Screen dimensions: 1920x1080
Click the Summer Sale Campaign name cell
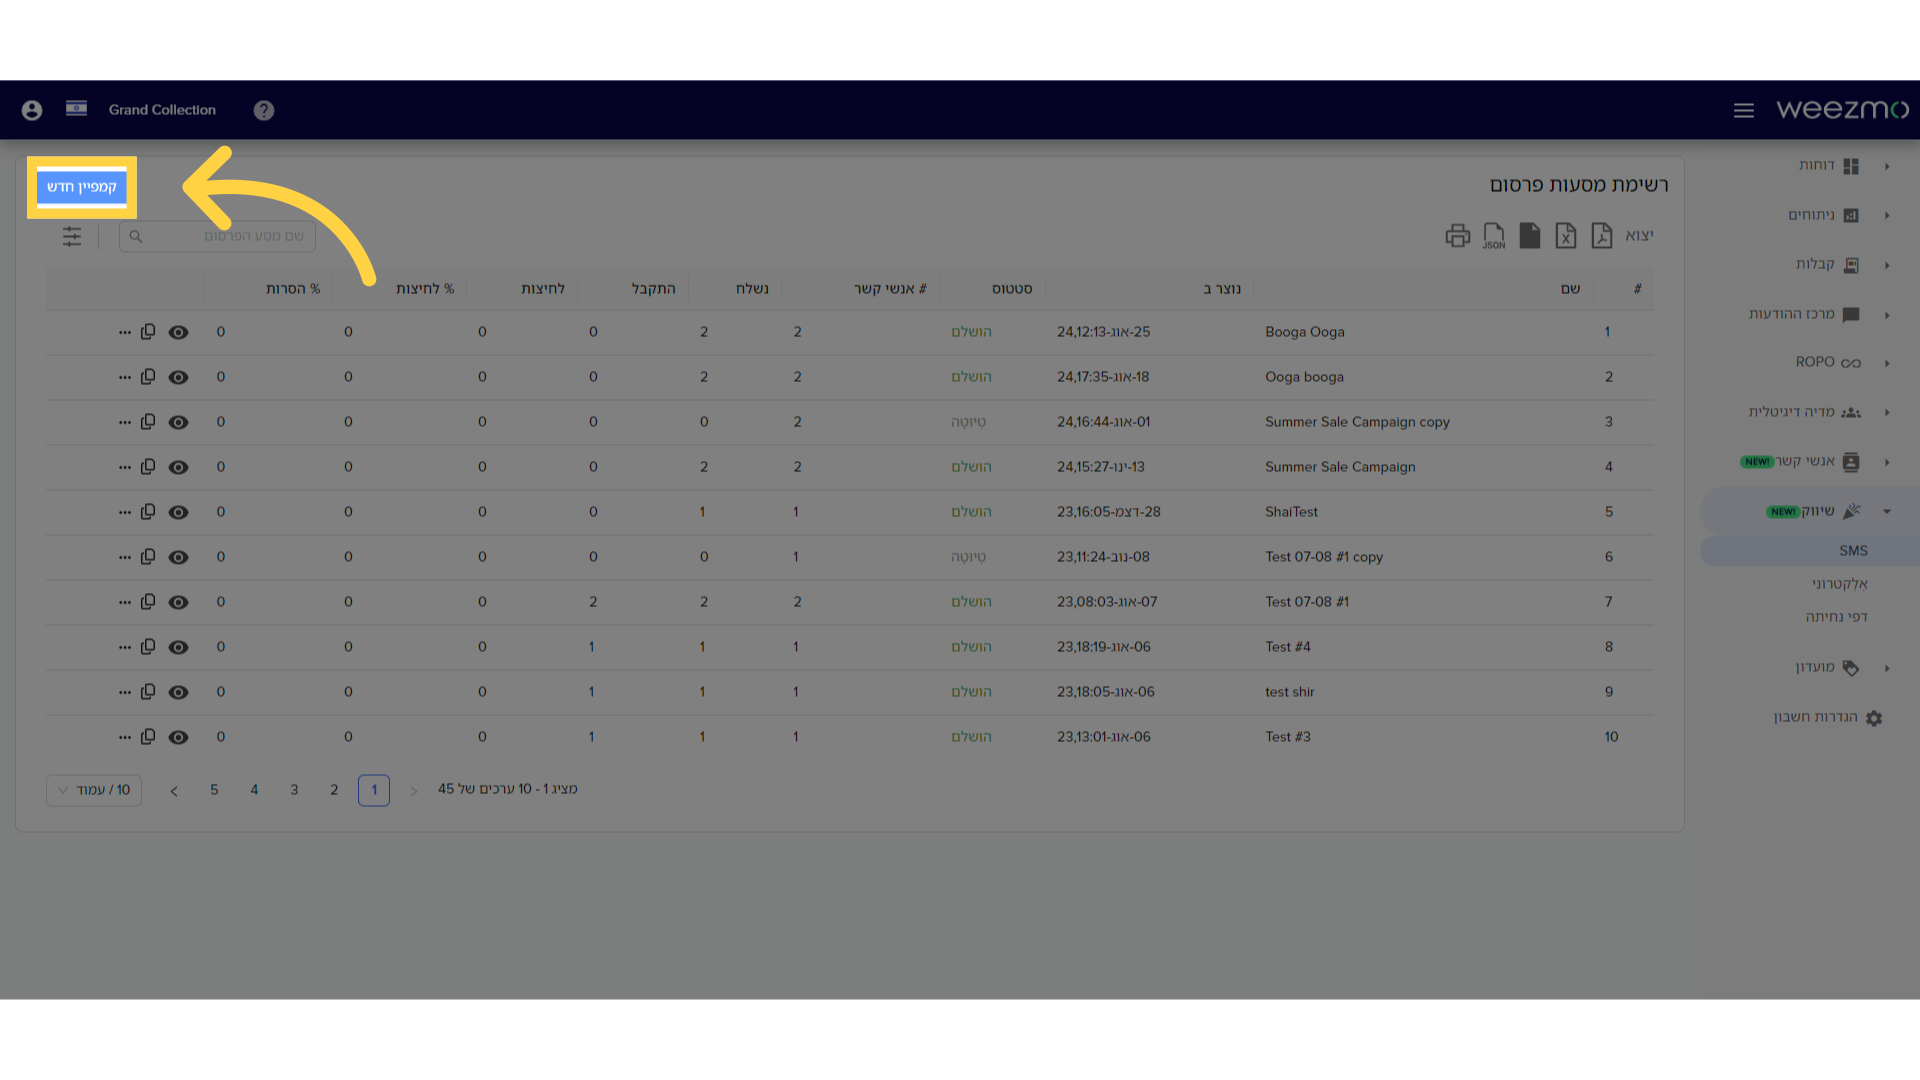[x=1340, y=467]
